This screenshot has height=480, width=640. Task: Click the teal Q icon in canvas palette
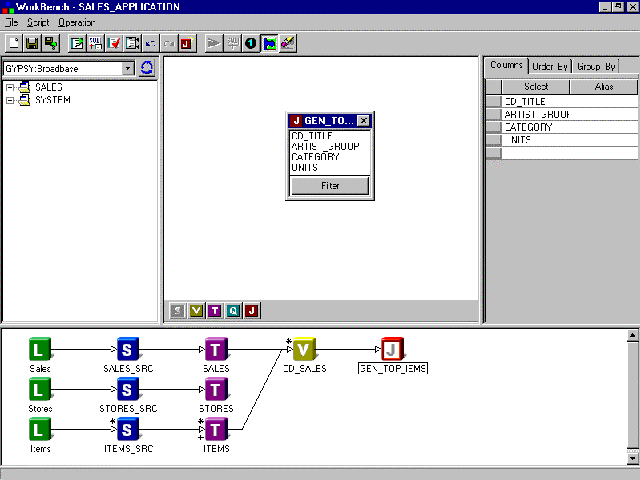233,311
